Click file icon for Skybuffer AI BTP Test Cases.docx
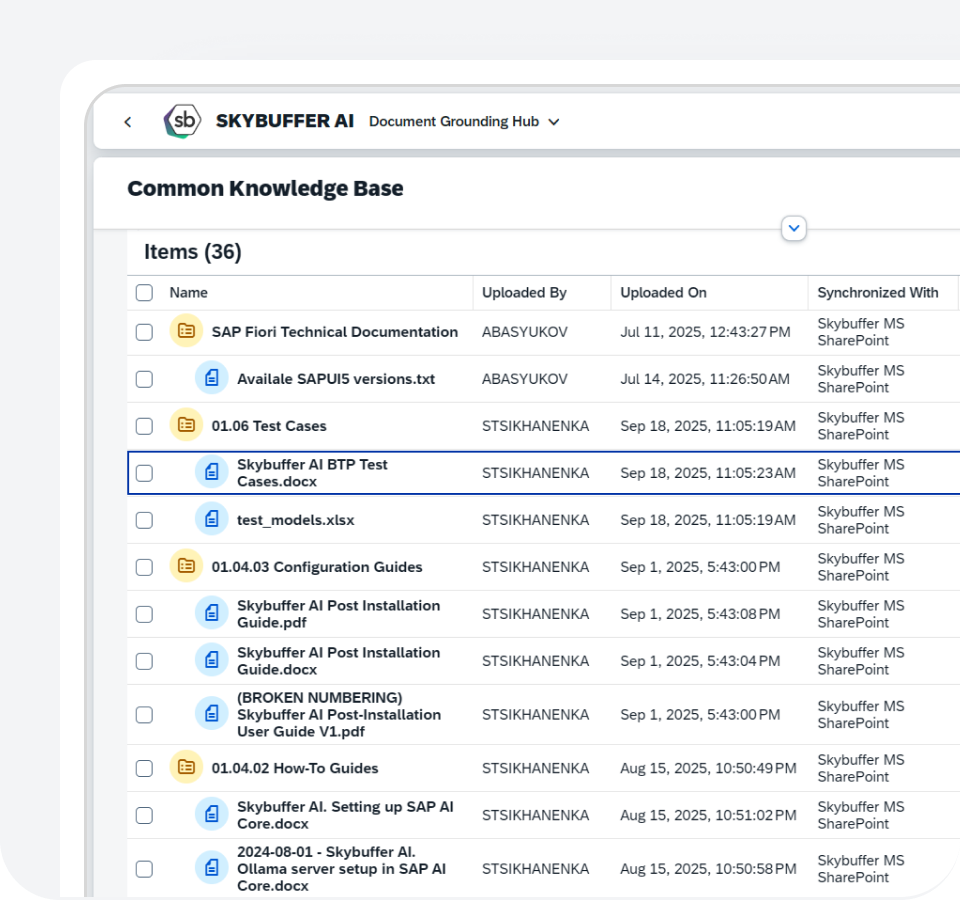The height and width of the screenshot is (900, 960). [211, 473]
